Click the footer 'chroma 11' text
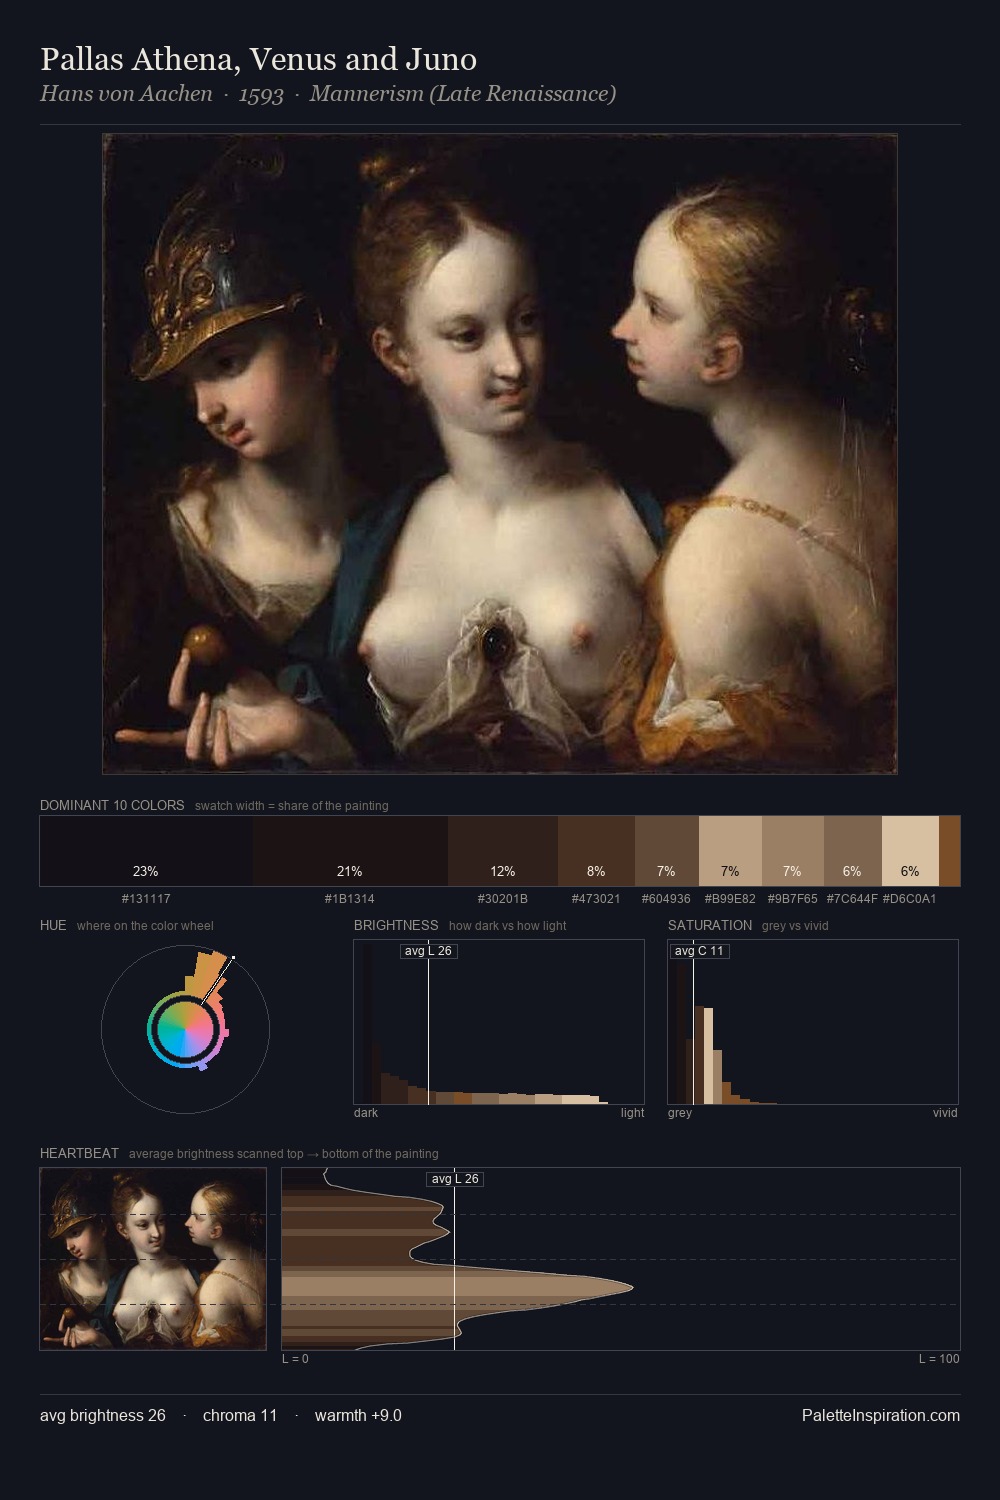Image resolution: width=1000 pixels, height=1500 pixels. tap(240, 1416)
